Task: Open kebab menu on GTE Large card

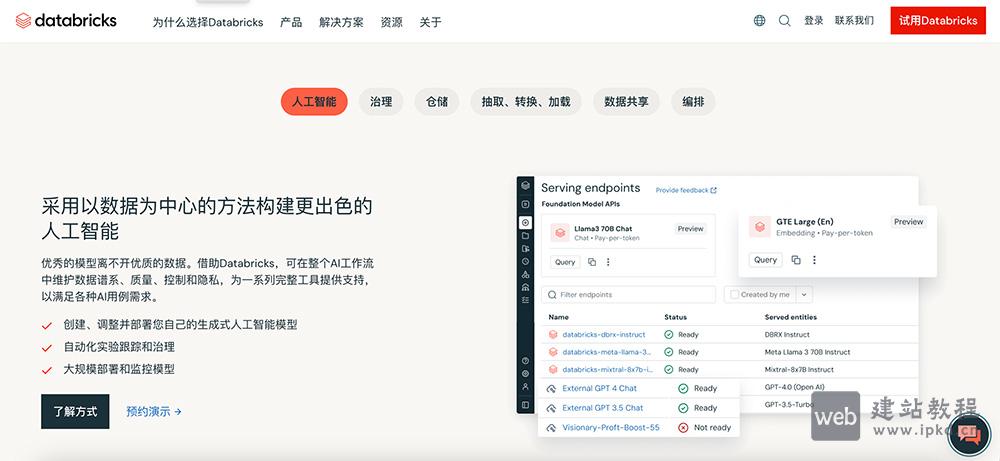Action: pyautogui.click(x=814, y=260)
